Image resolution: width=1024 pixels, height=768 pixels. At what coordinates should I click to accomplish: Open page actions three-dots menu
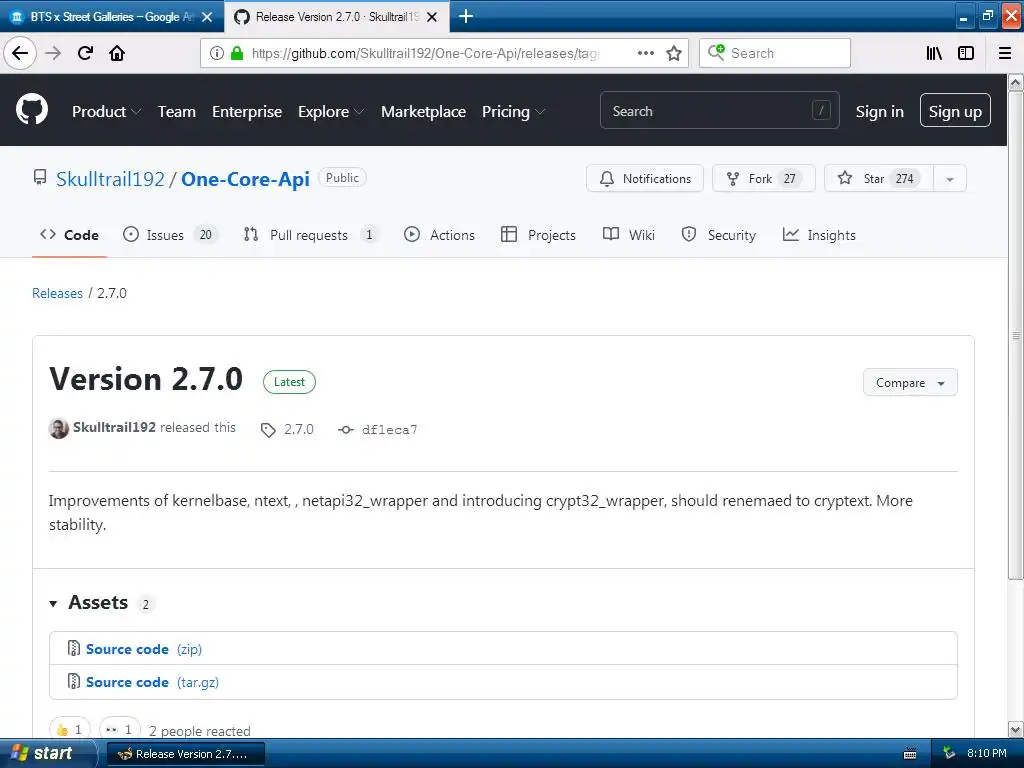tap(646, 53)
